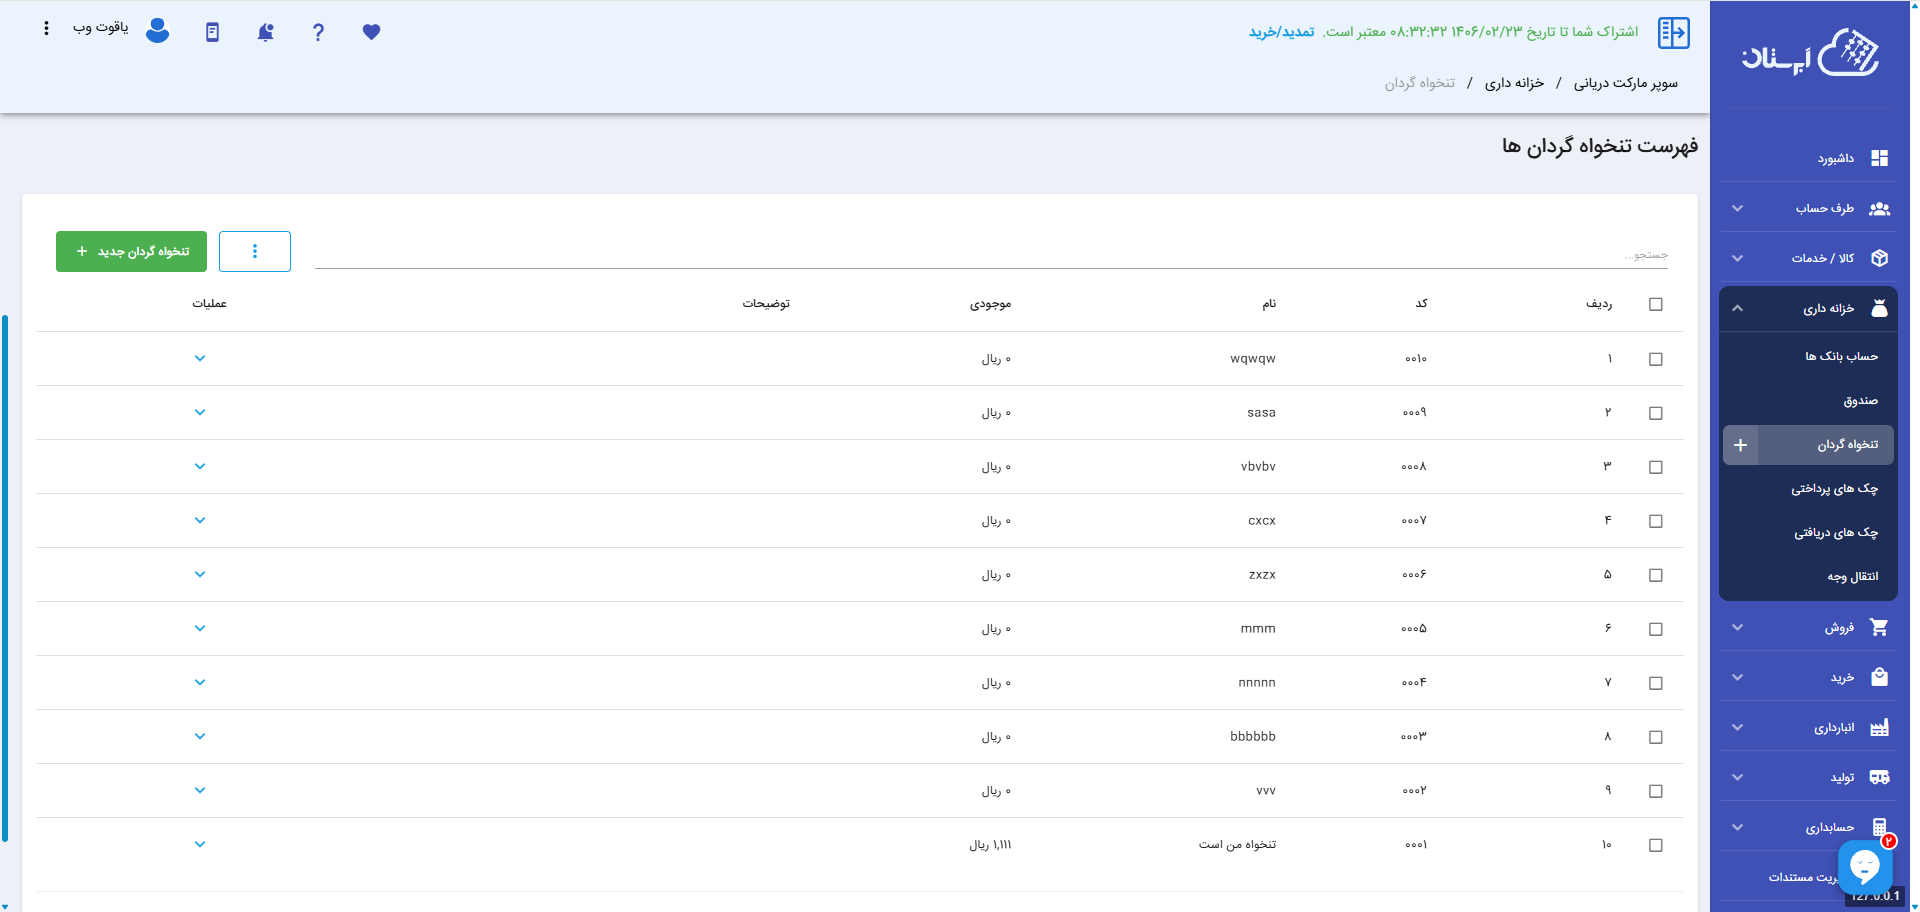Open the notifications bell icon
Image resolution: width=1920 pixels, height=912 pixels.
point(265,32)
